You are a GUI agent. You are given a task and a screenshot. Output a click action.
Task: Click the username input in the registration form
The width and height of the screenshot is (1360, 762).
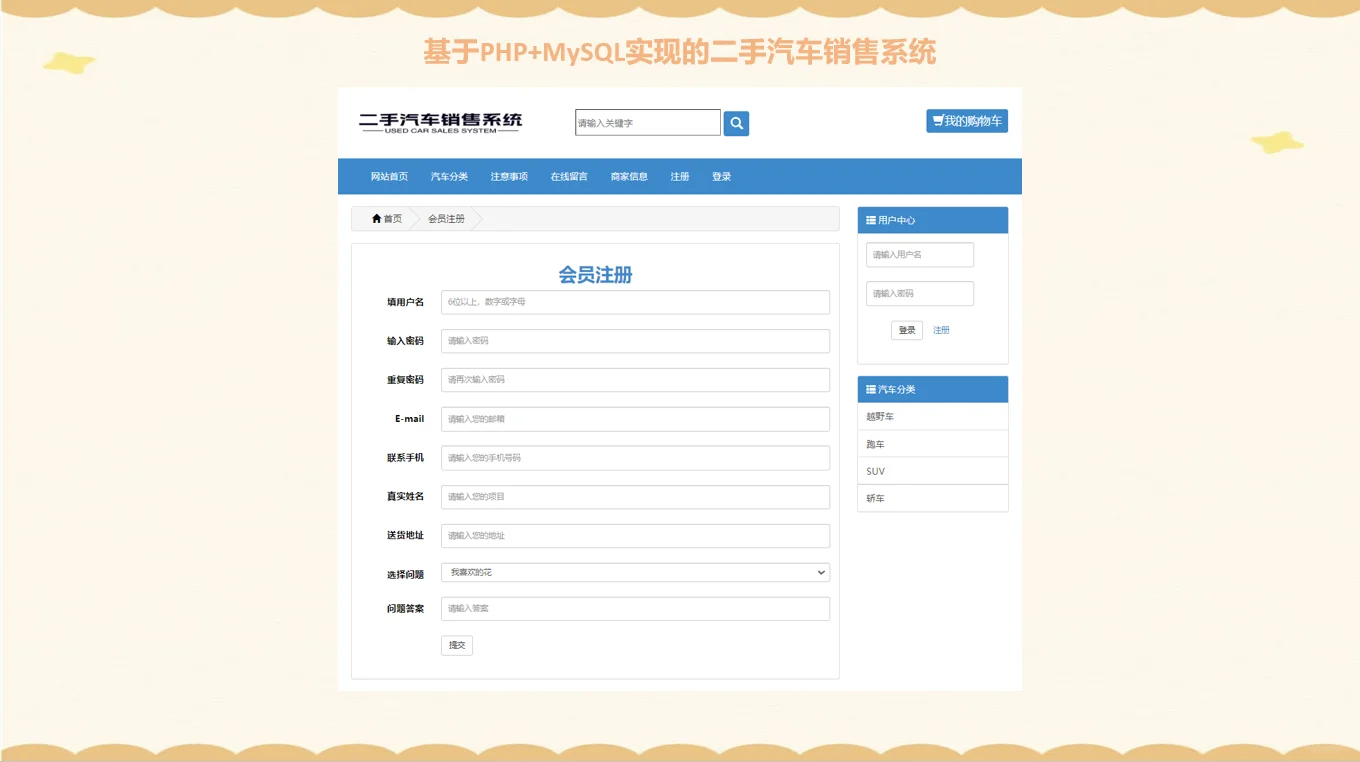[635, 301]
